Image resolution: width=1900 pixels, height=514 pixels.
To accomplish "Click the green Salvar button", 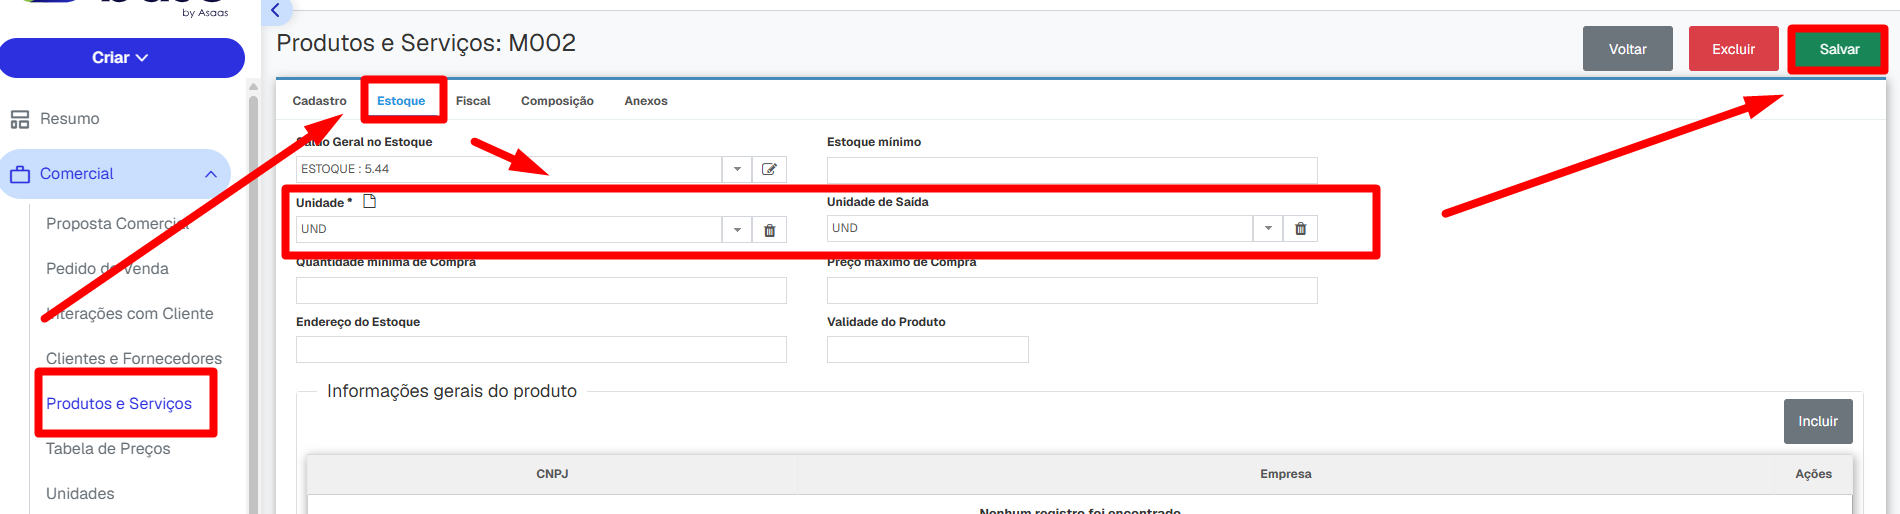I will 1839,49.
